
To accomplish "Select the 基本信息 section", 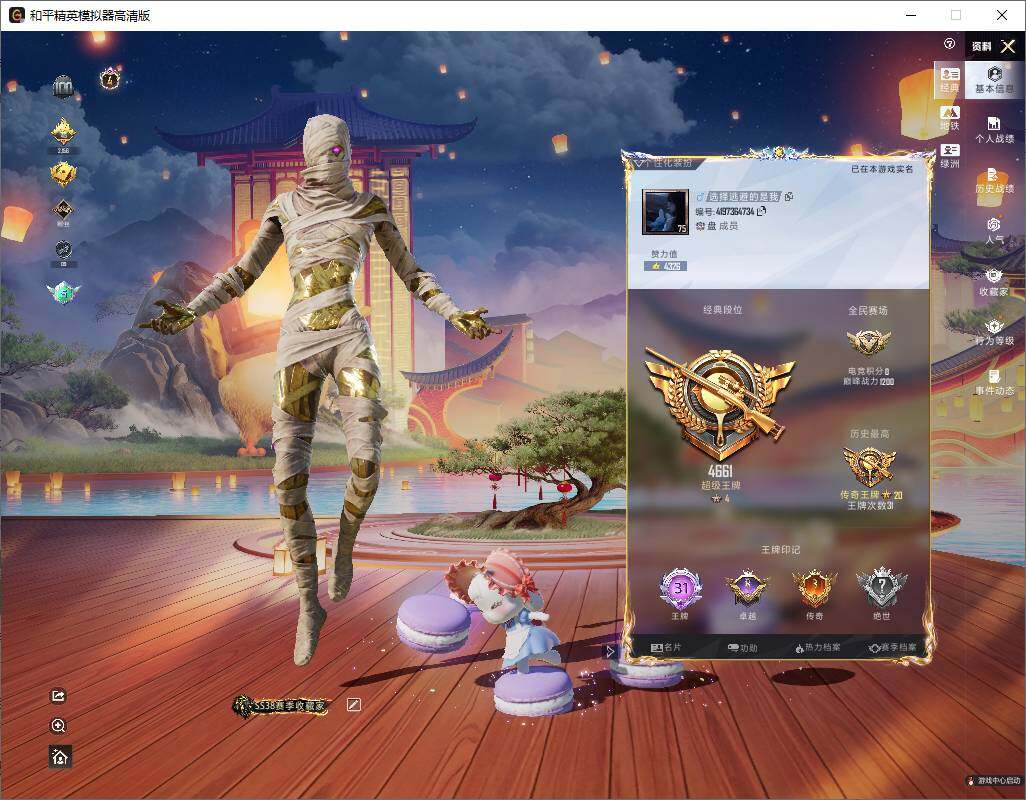I will [995, 80].
